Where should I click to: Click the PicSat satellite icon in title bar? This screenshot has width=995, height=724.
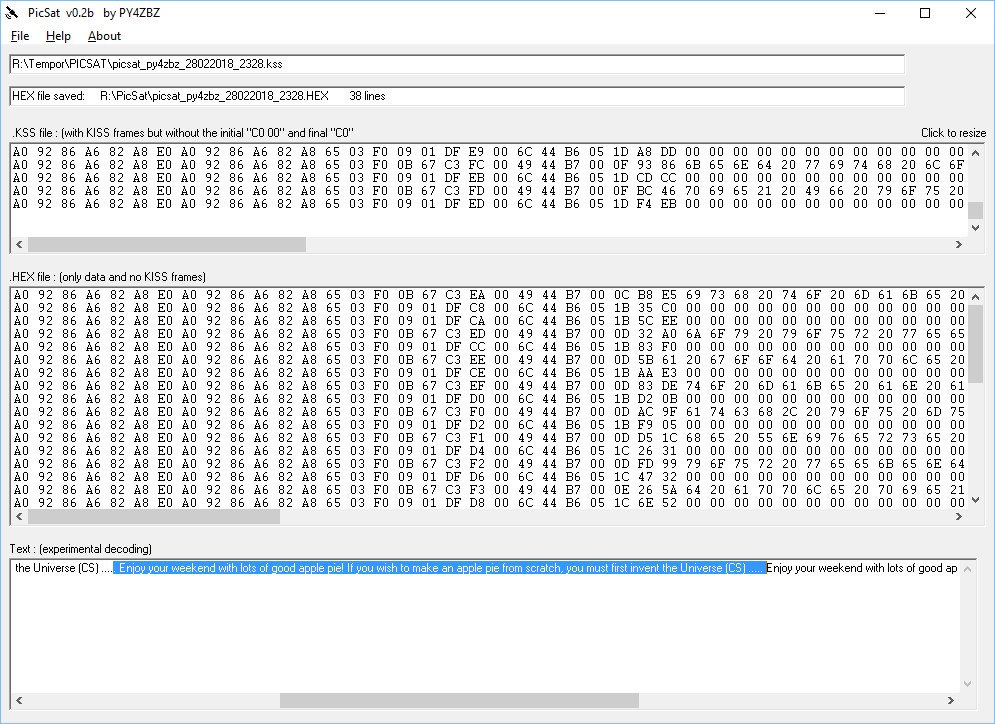pos(12,13)
